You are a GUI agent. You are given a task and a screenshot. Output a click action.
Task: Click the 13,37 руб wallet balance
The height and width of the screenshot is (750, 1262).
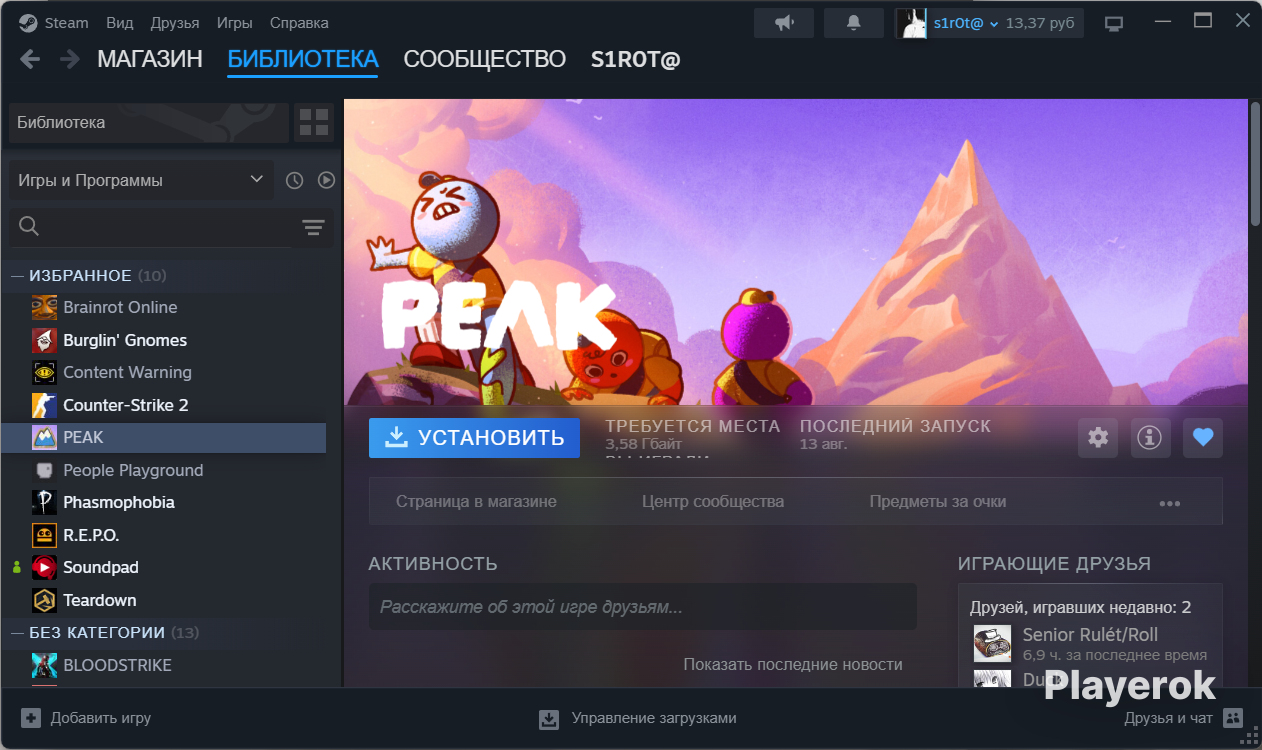point(1041,23)
